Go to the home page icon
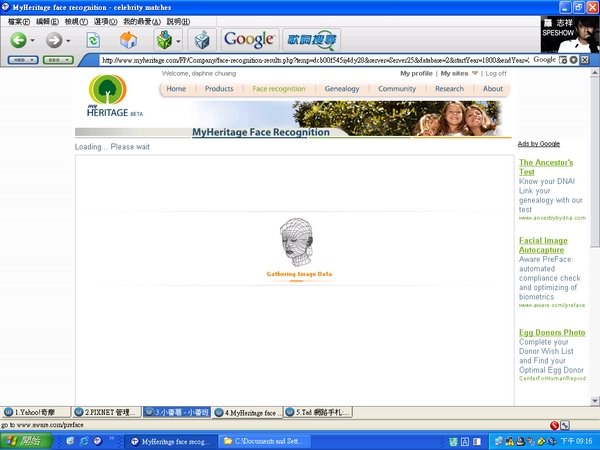 coord(128,40)
